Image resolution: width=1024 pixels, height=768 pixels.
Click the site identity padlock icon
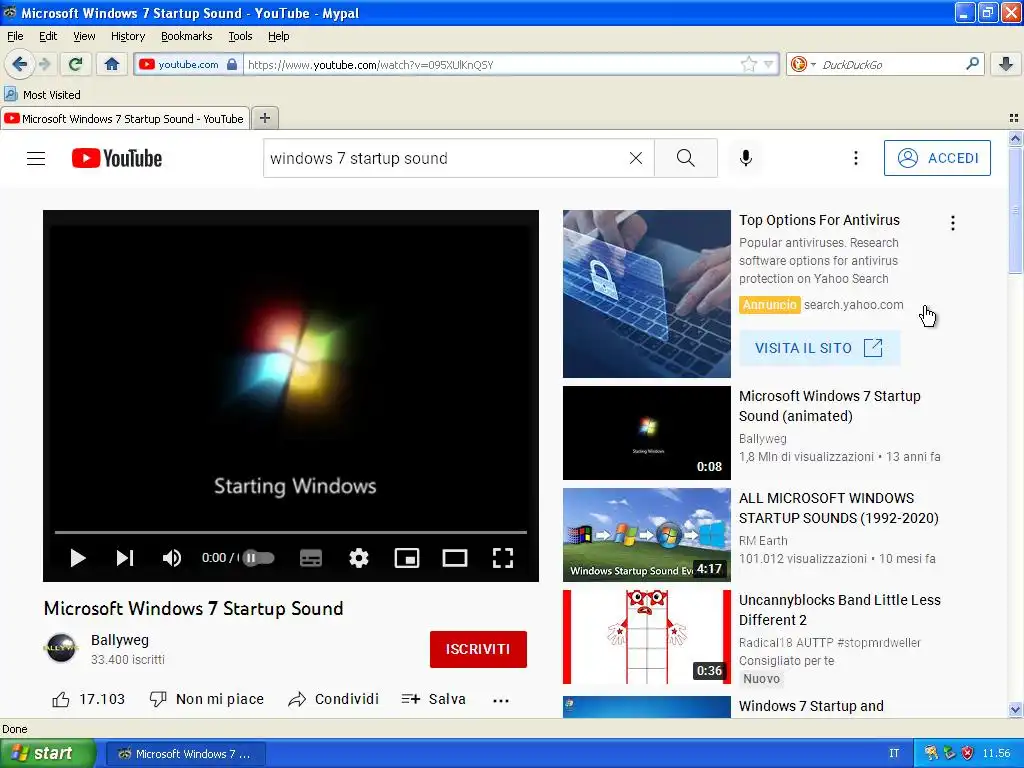[x=232, y=64]
